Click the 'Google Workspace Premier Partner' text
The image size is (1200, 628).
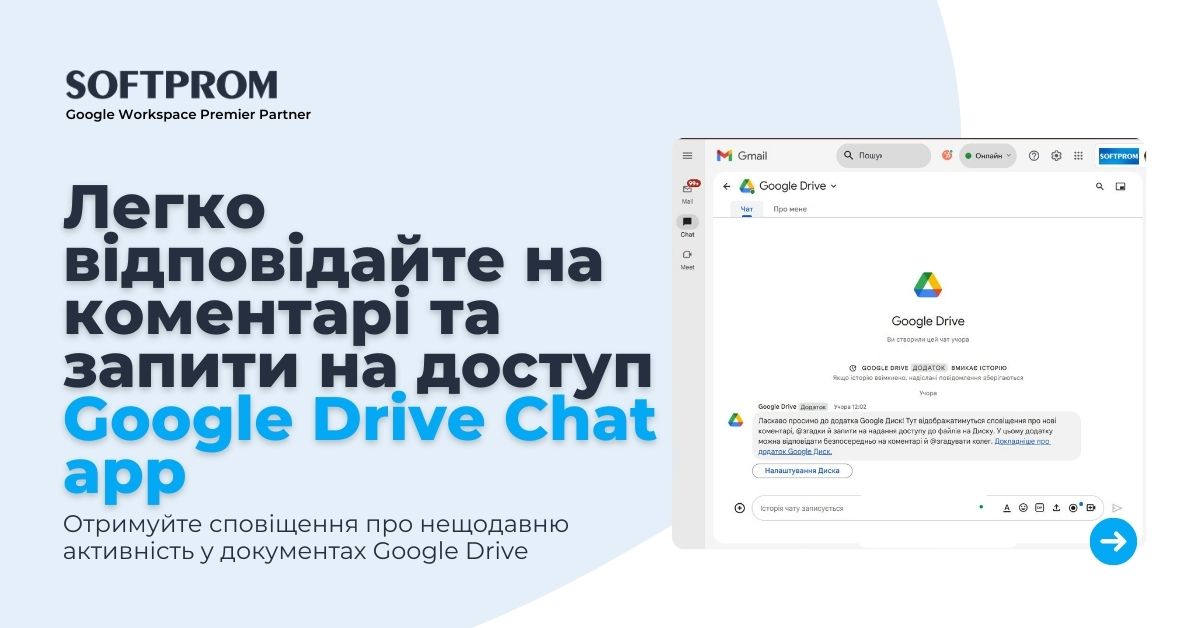pos(188,114)
